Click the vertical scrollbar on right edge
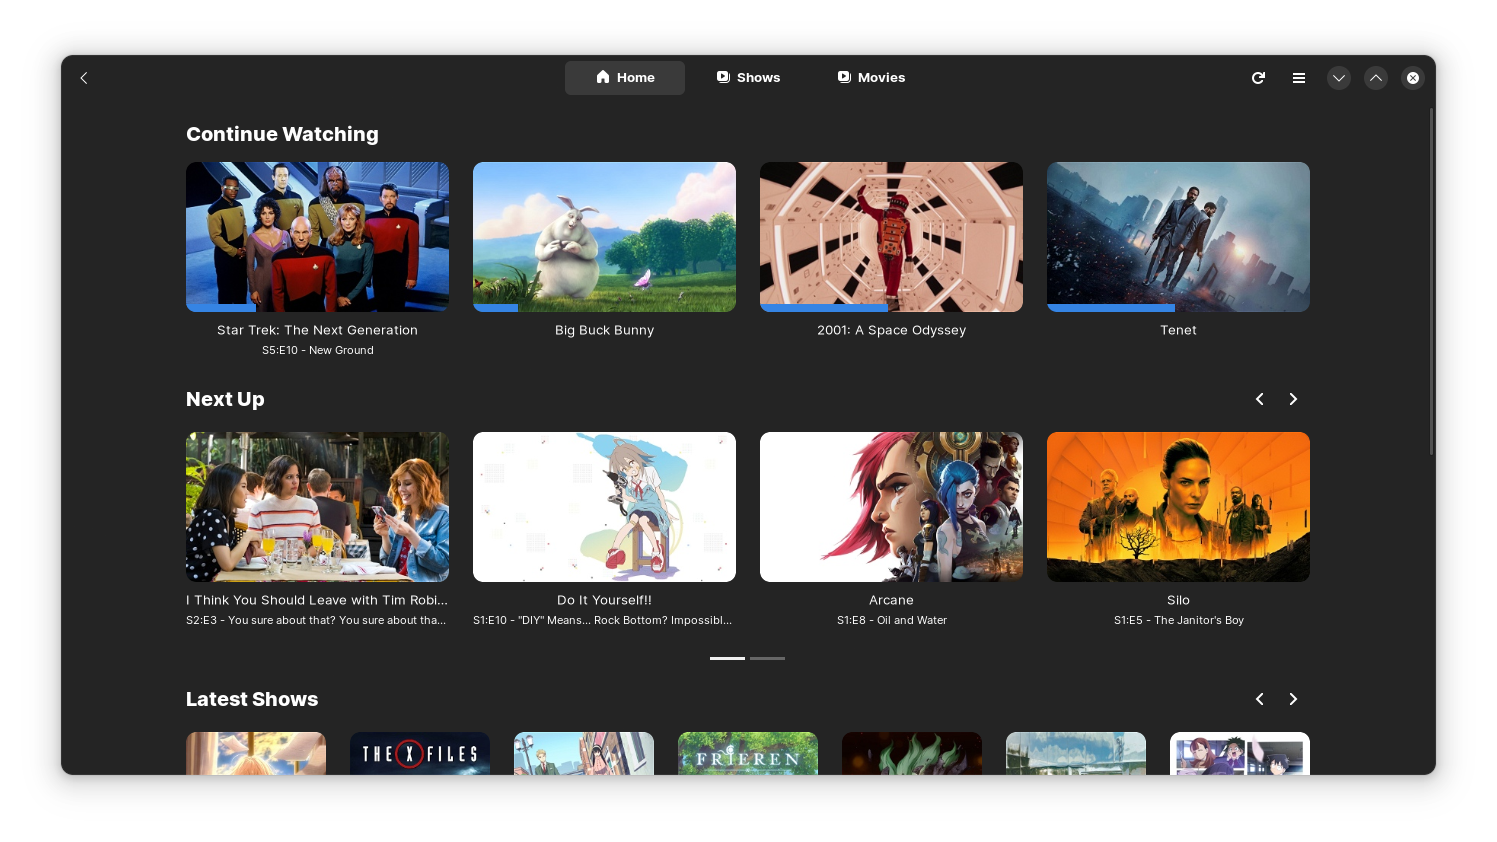This screenshot has height=842, width=1497. [x=1431, y=281]
